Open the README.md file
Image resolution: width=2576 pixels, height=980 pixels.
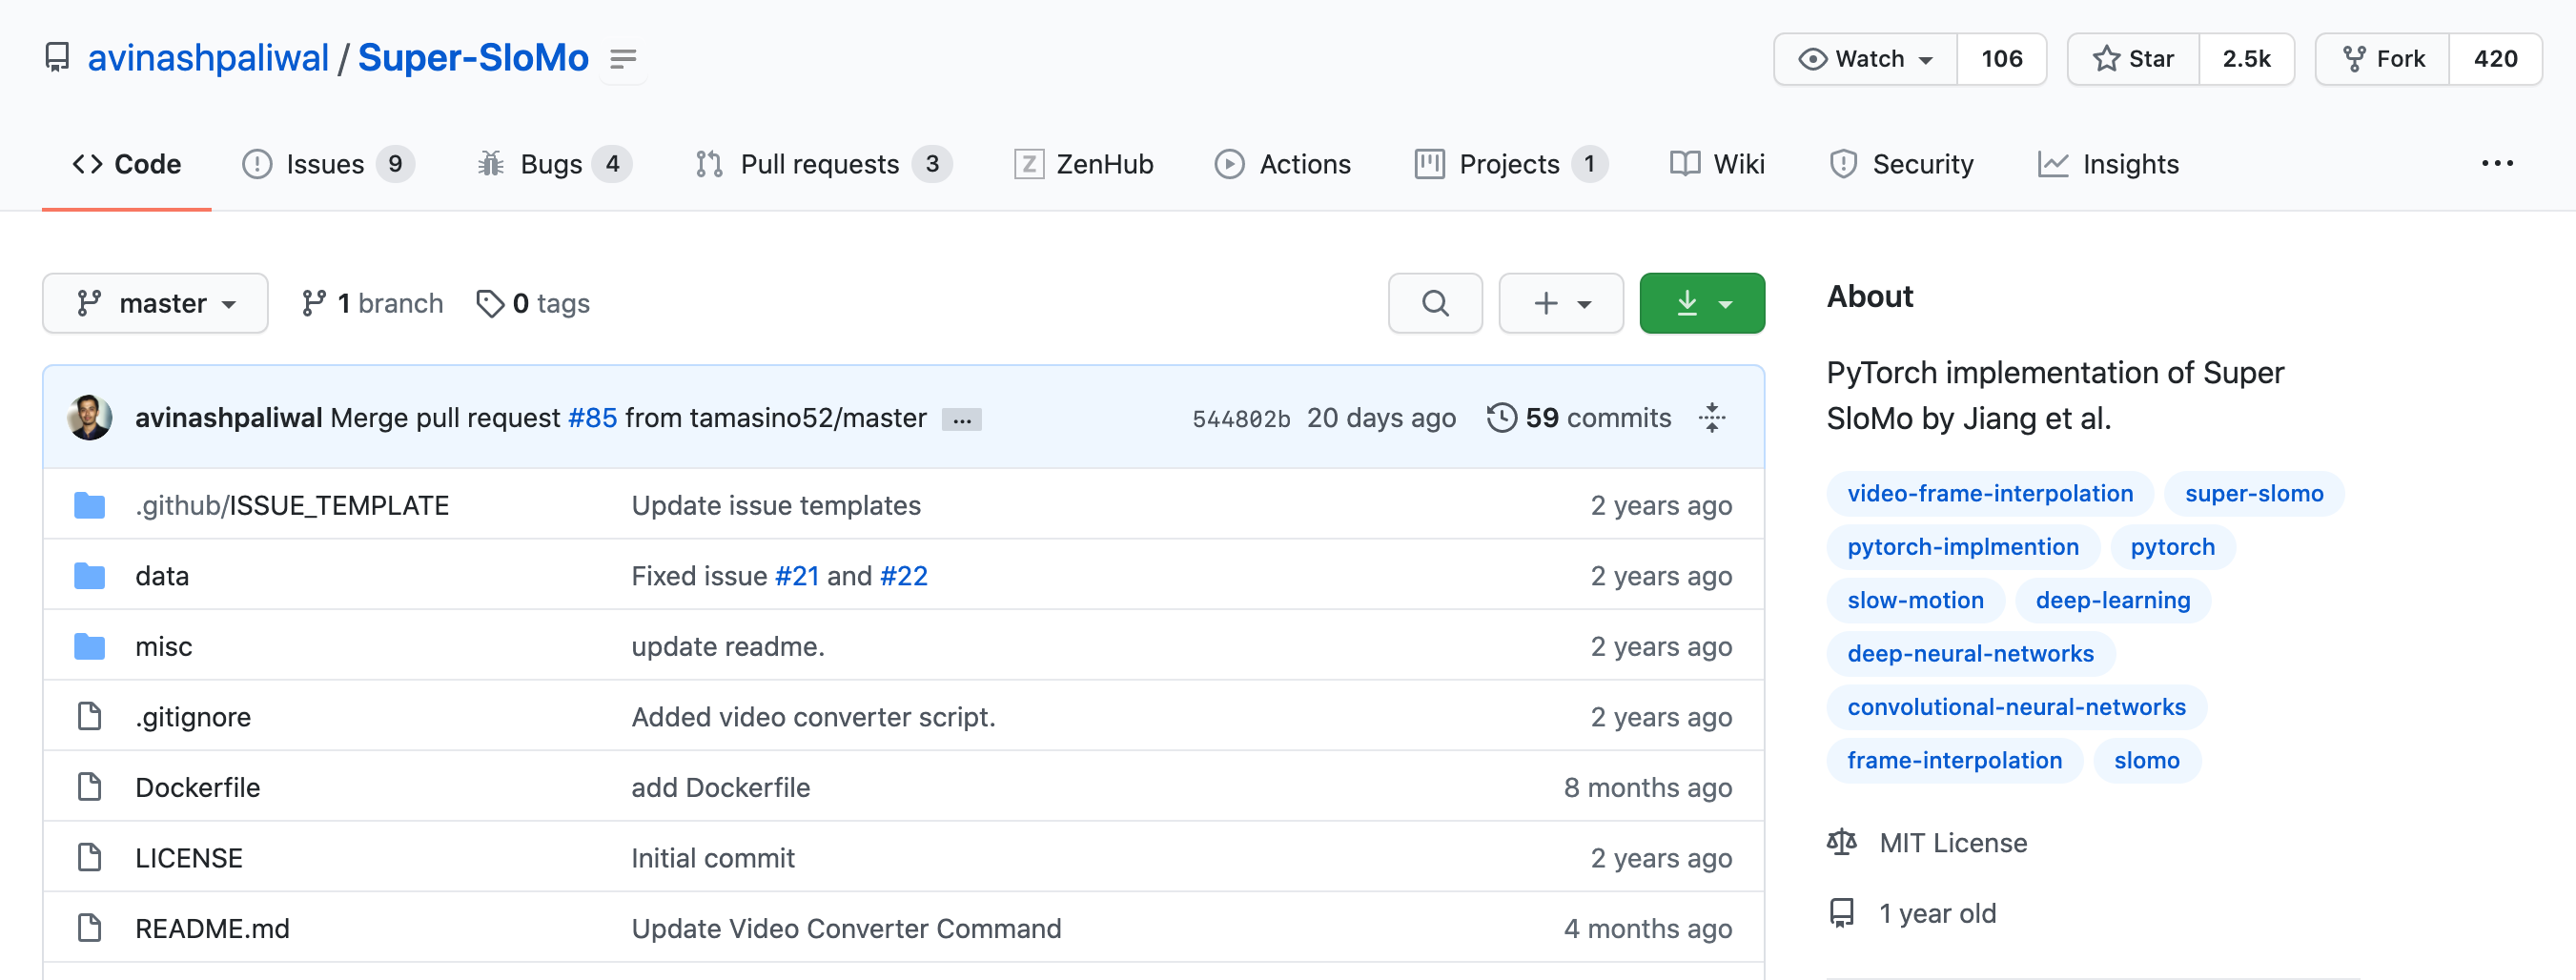212,928
